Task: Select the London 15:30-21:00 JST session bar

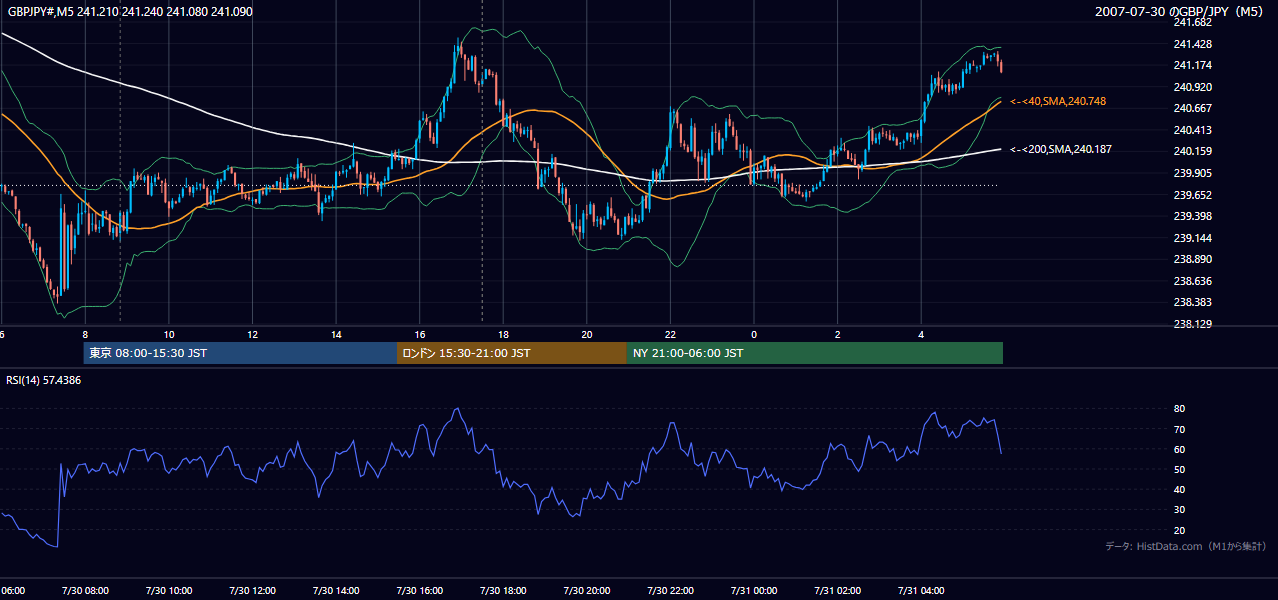Action: pyautogui.click(x=512, y=353)
